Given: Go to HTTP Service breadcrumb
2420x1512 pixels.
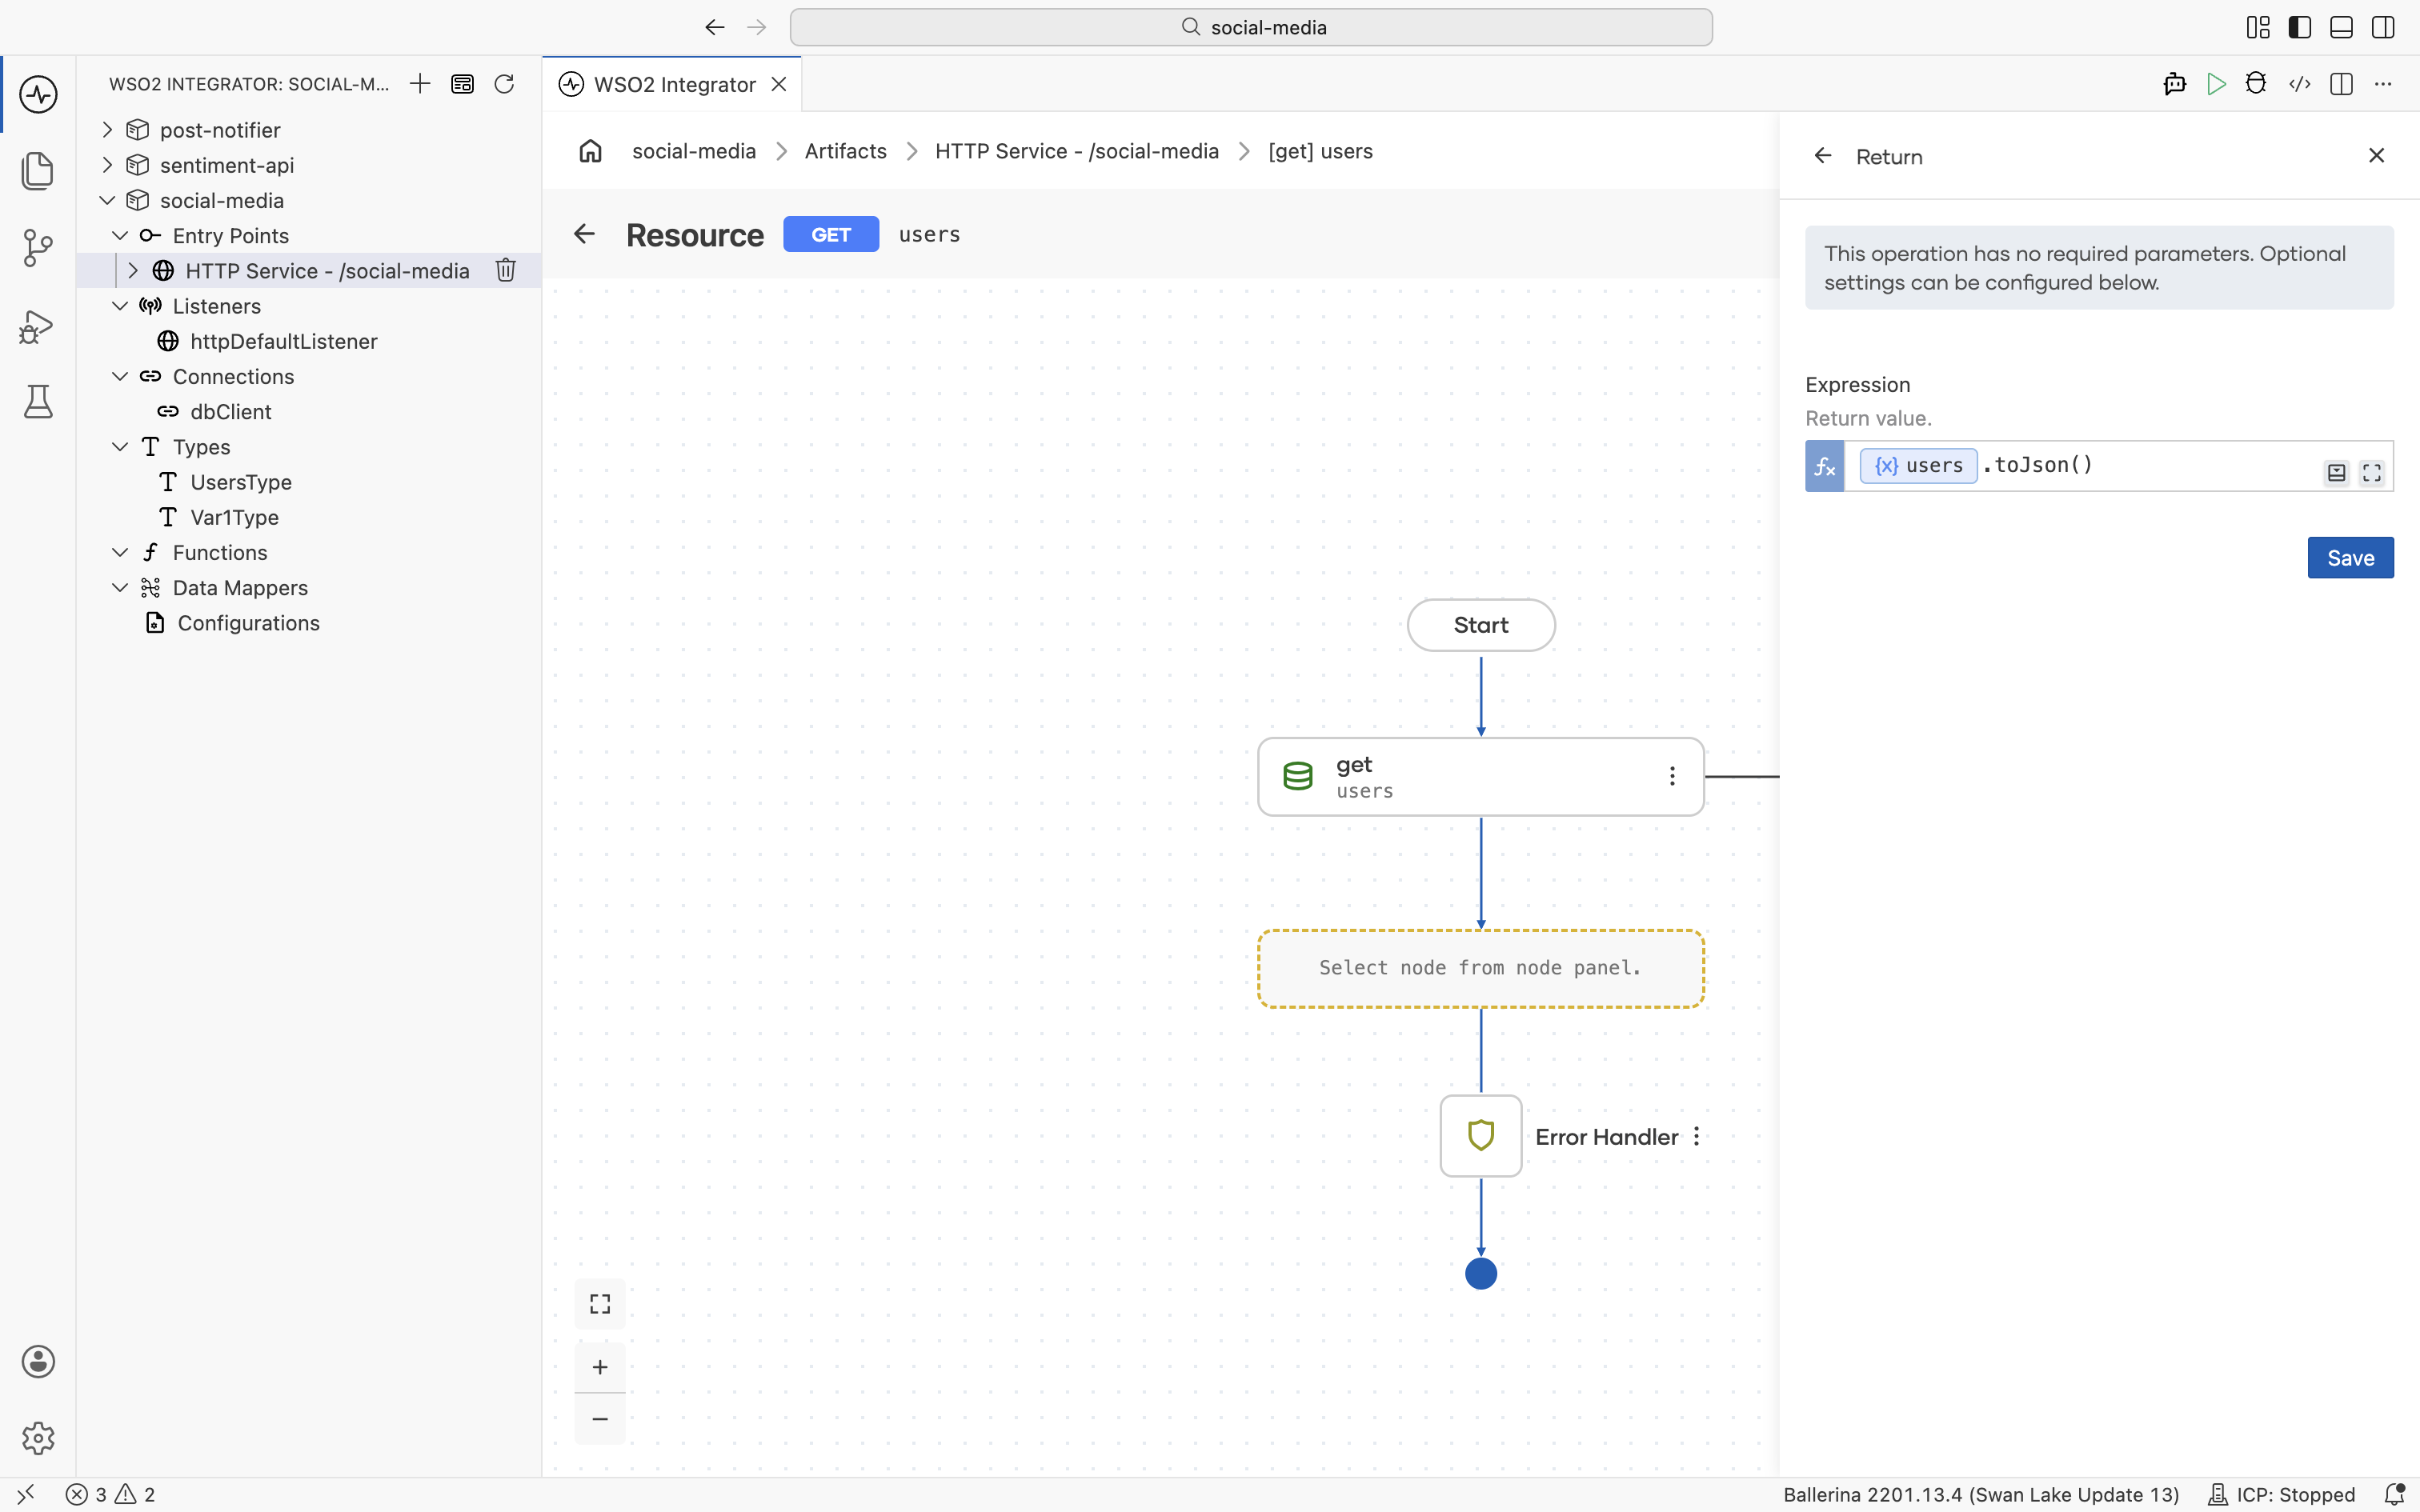Looking at the screenshot, I should click(x=1077, y=151).
